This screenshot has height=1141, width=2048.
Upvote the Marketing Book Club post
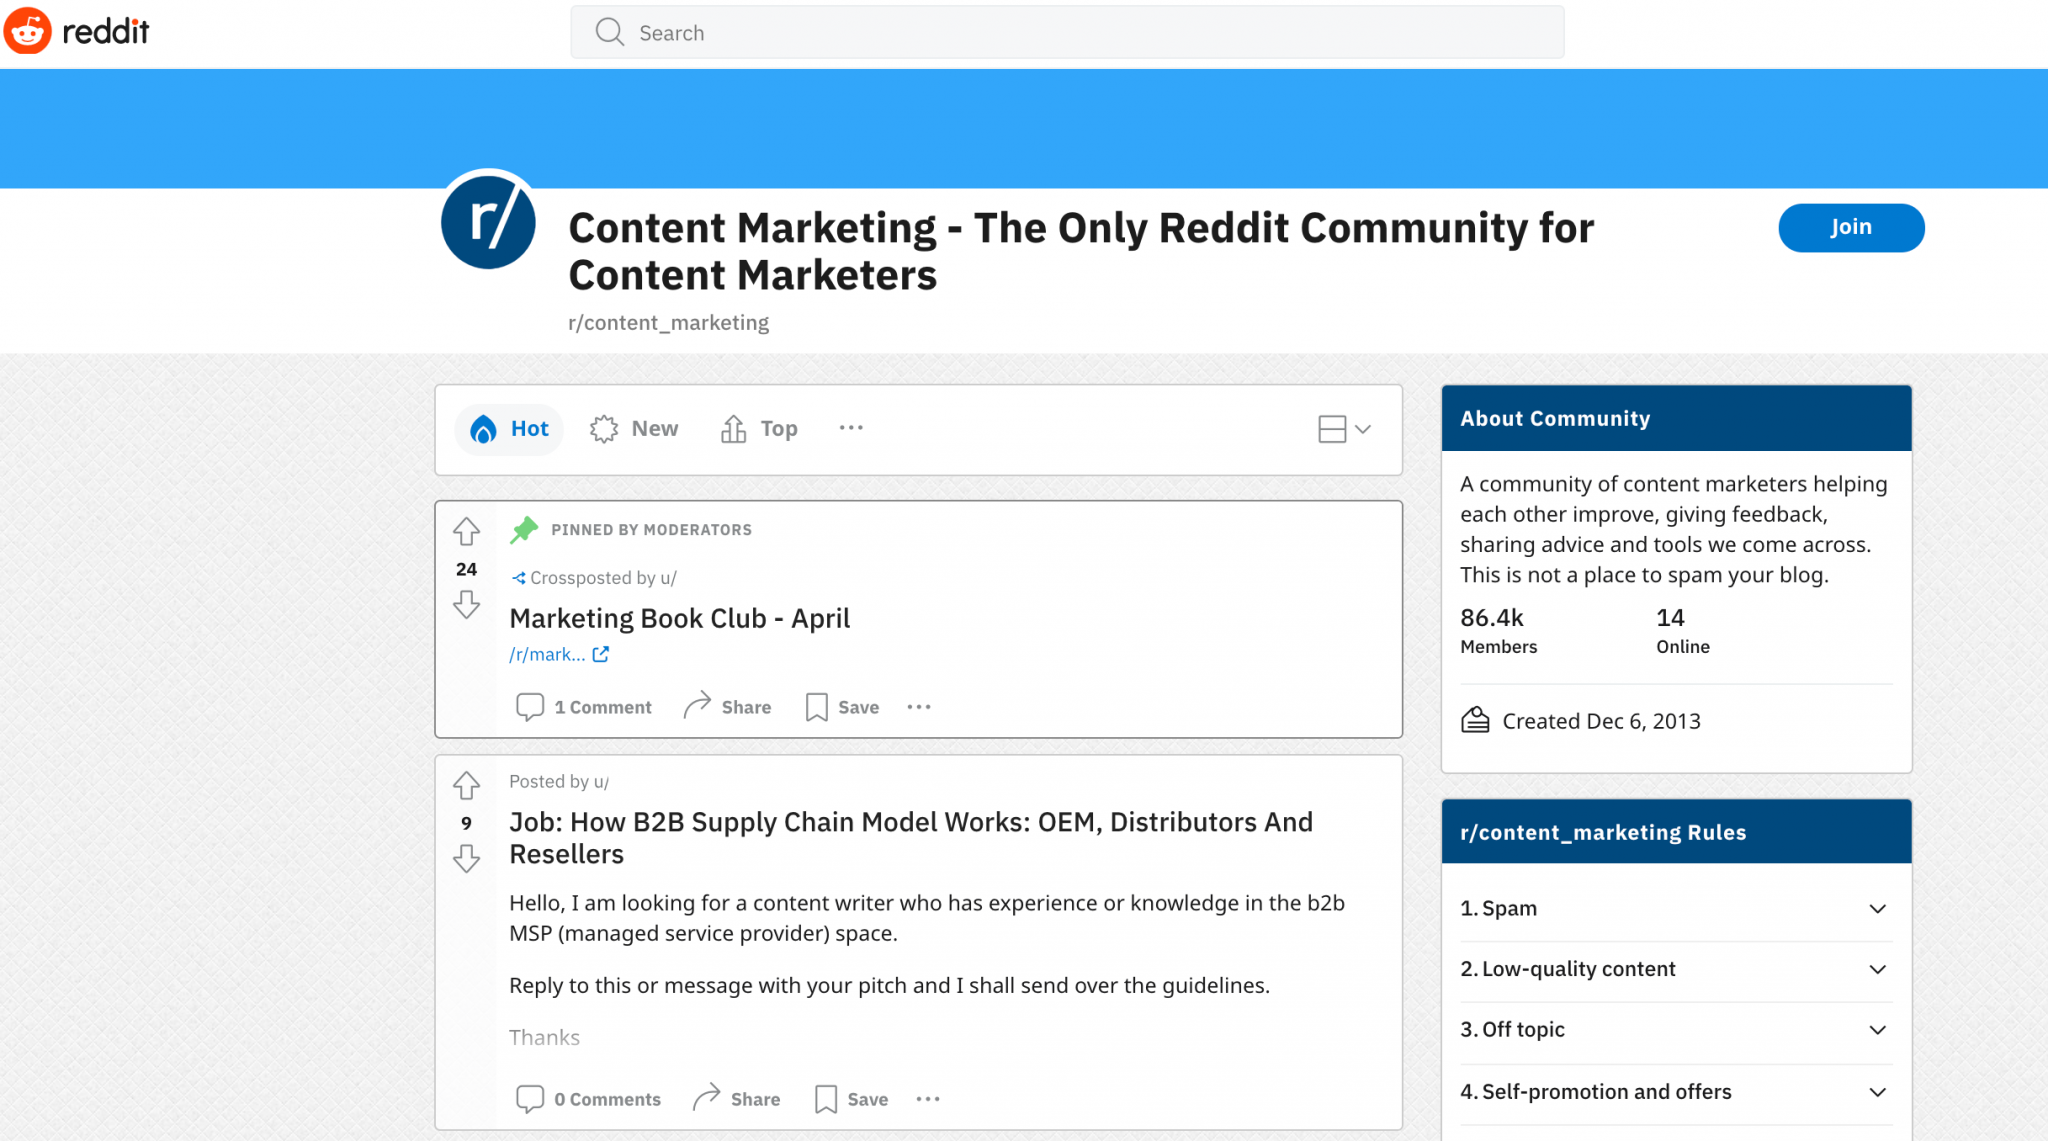coord(466,532)
